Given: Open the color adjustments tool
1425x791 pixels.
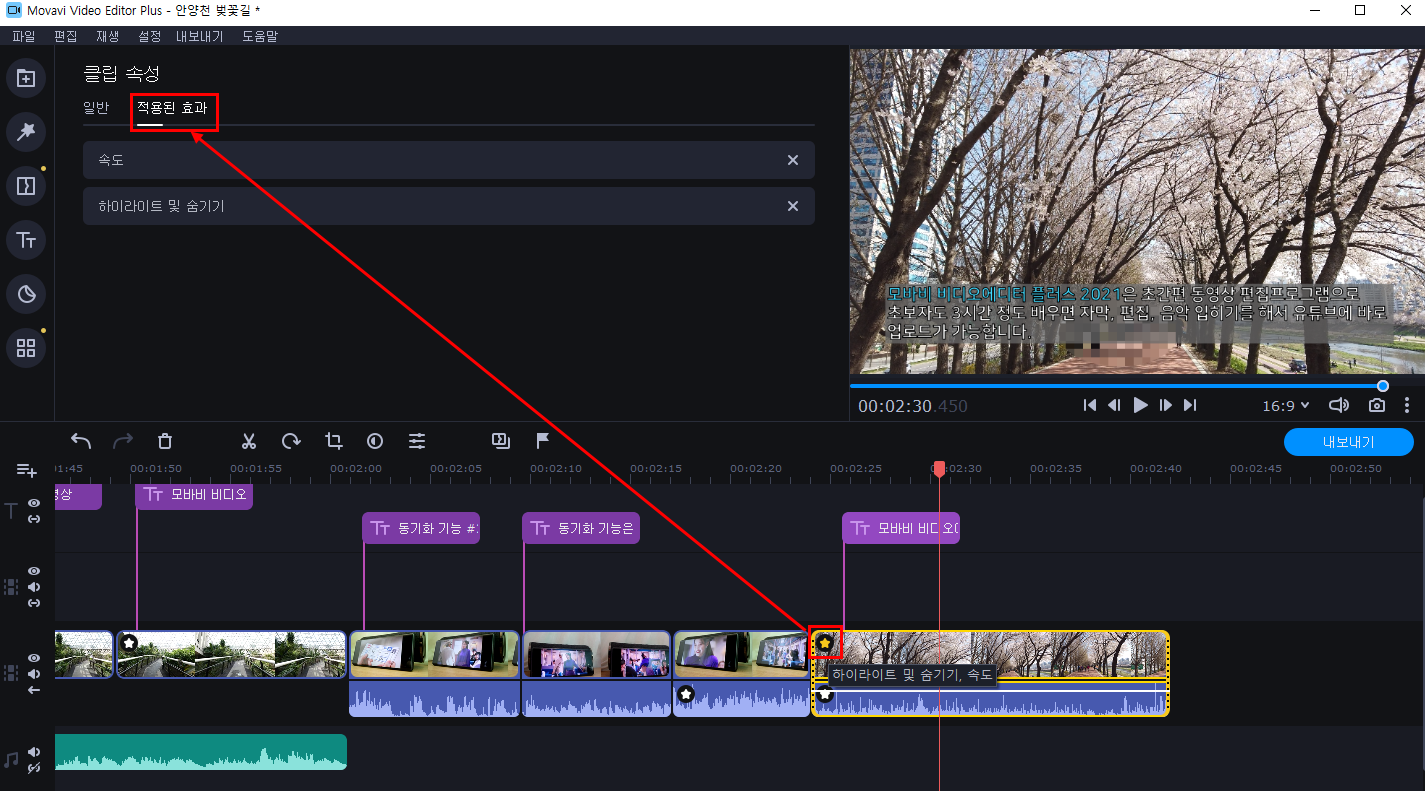Looking at the screenshot, I should [375, 441].
